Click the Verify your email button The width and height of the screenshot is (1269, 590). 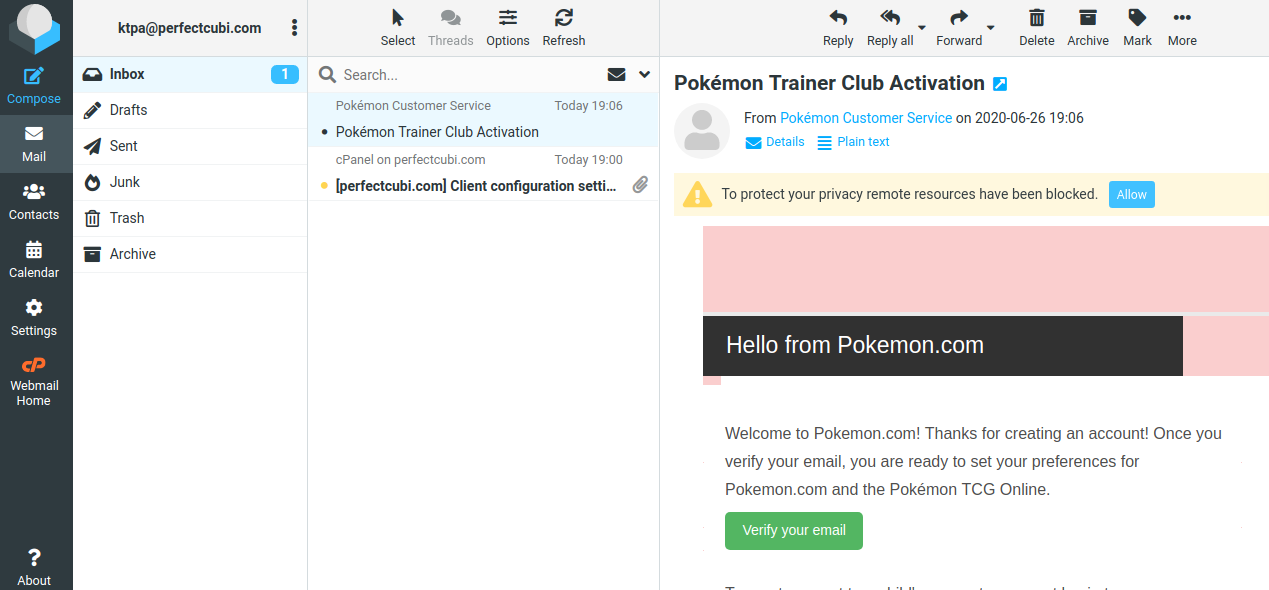coord(794,531)
